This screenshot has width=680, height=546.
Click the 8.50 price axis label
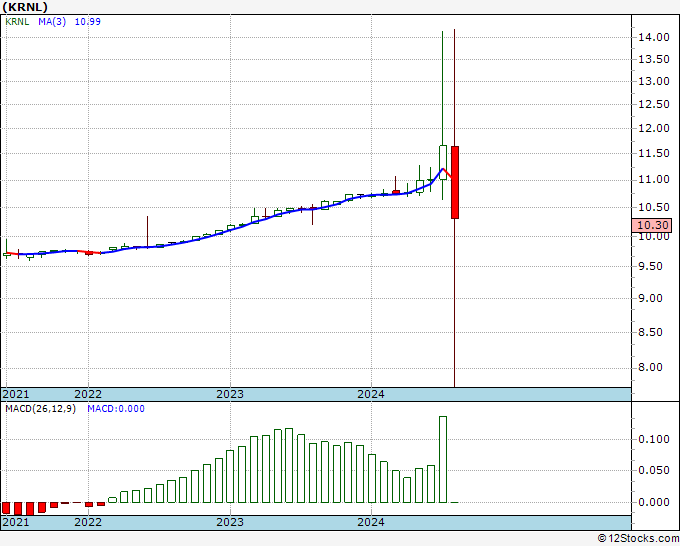pyautogui.click(x=651, y=332)
